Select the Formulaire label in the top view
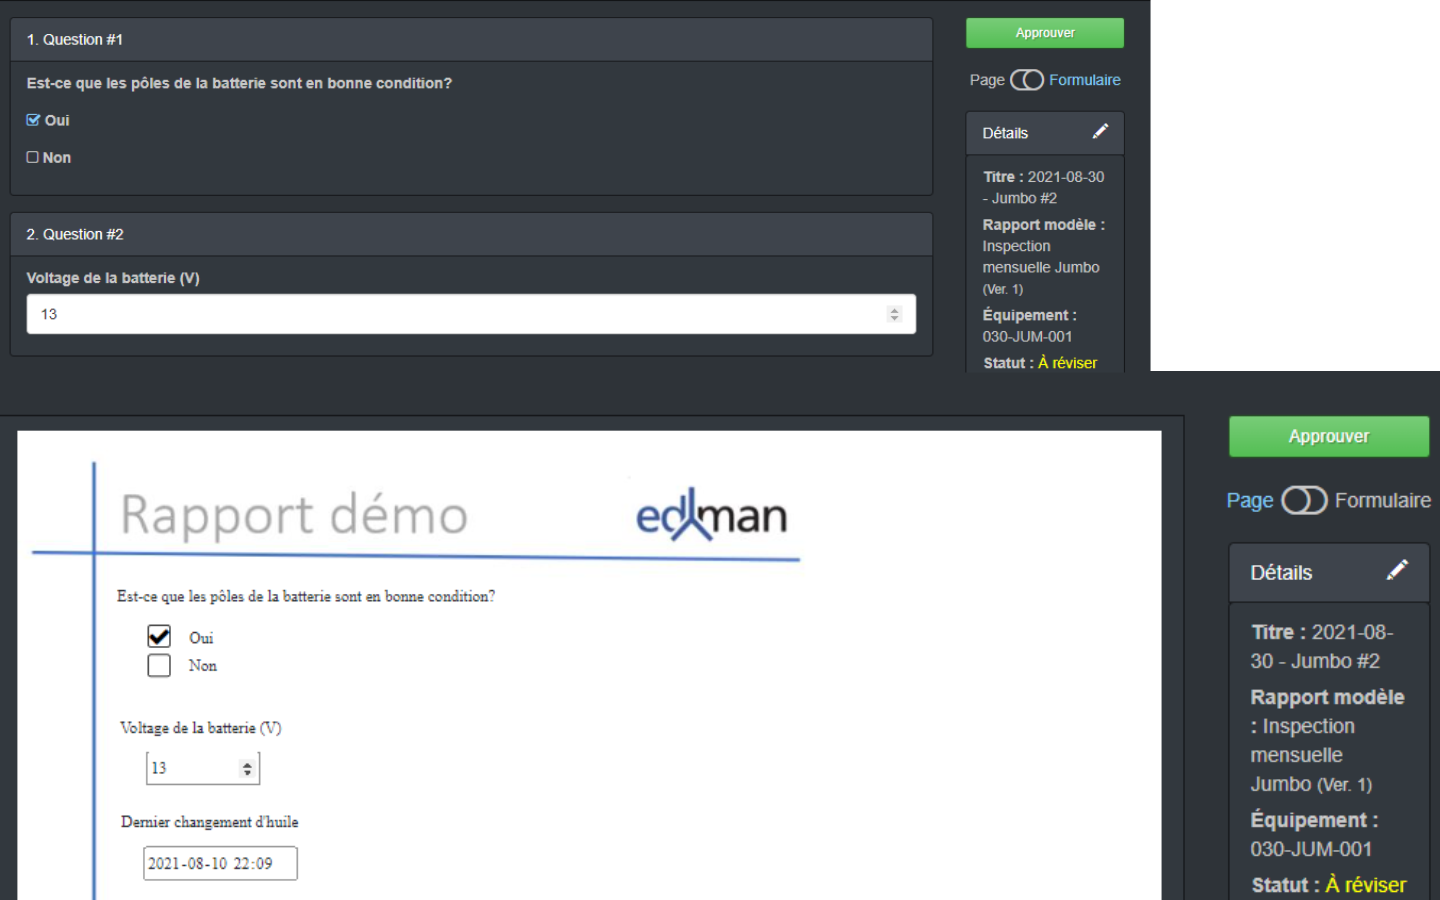This screenshot has height=900, width=1440. tap(1085, 80)
